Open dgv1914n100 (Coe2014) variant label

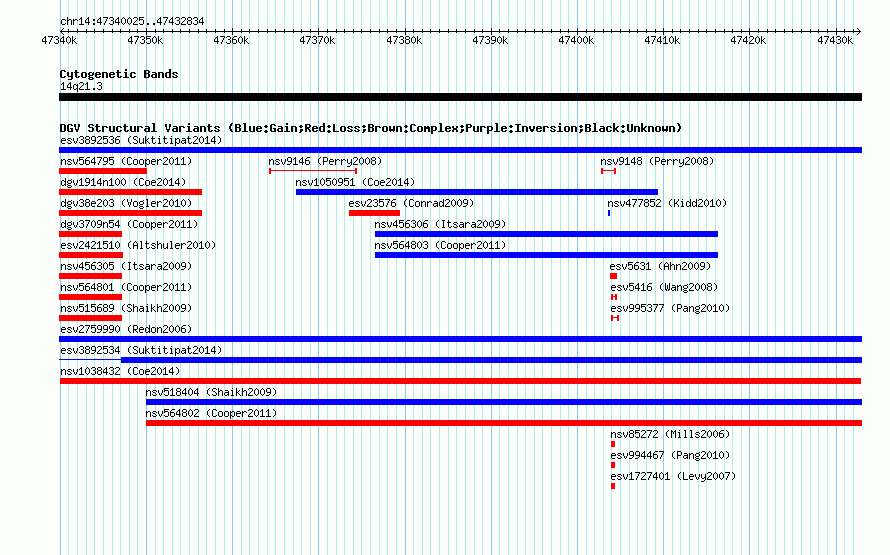123,182
